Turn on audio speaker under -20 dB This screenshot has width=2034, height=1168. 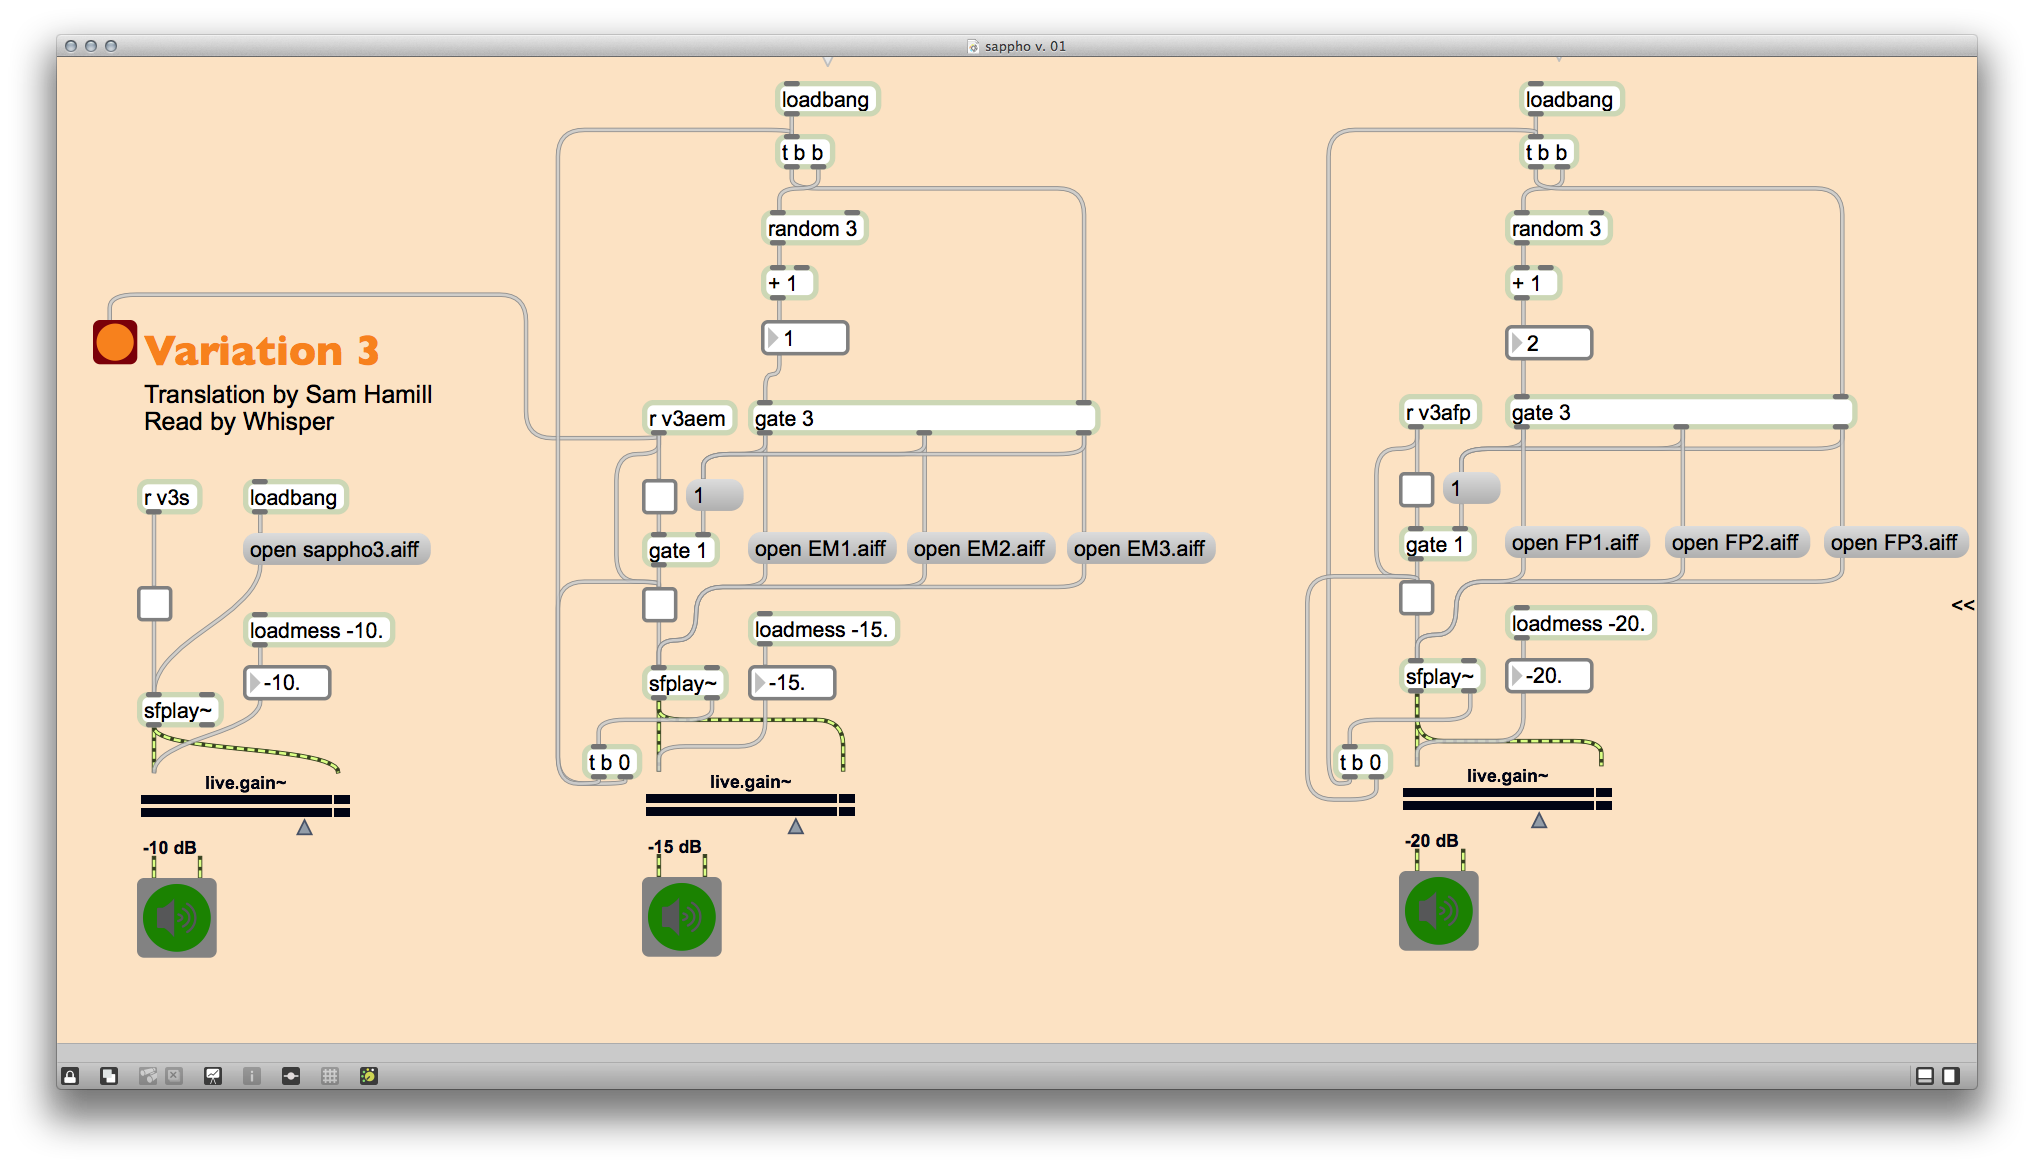pyautogui.click(x=1439, y=911)
